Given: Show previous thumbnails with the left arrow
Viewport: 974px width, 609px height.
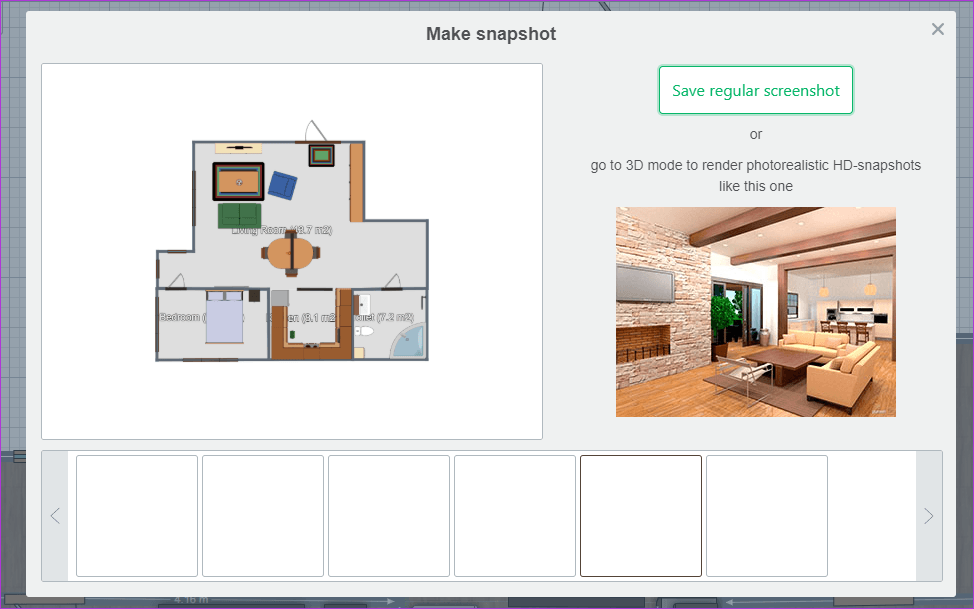Looking at the screenshot, I should point(55,516).
